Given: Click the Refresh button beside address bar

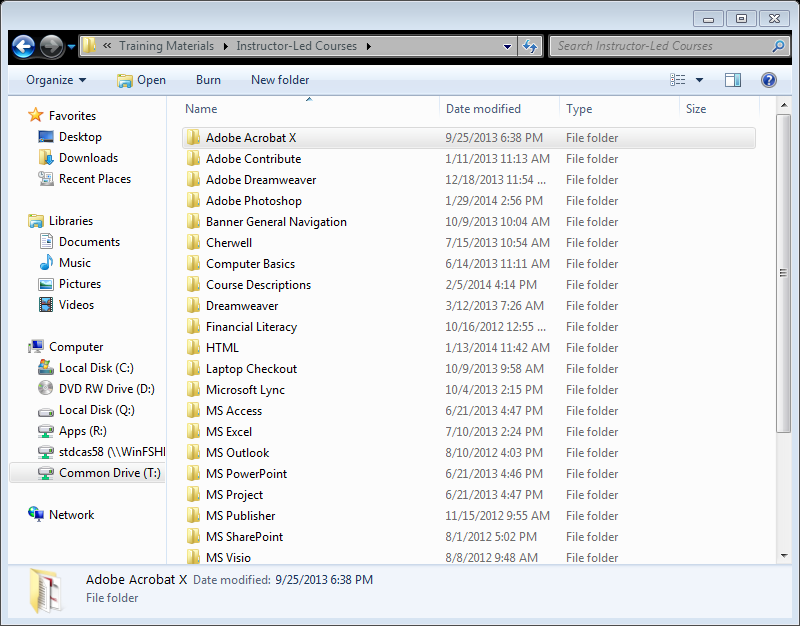Looking at the screenshot, I should (x=530, y=46).
